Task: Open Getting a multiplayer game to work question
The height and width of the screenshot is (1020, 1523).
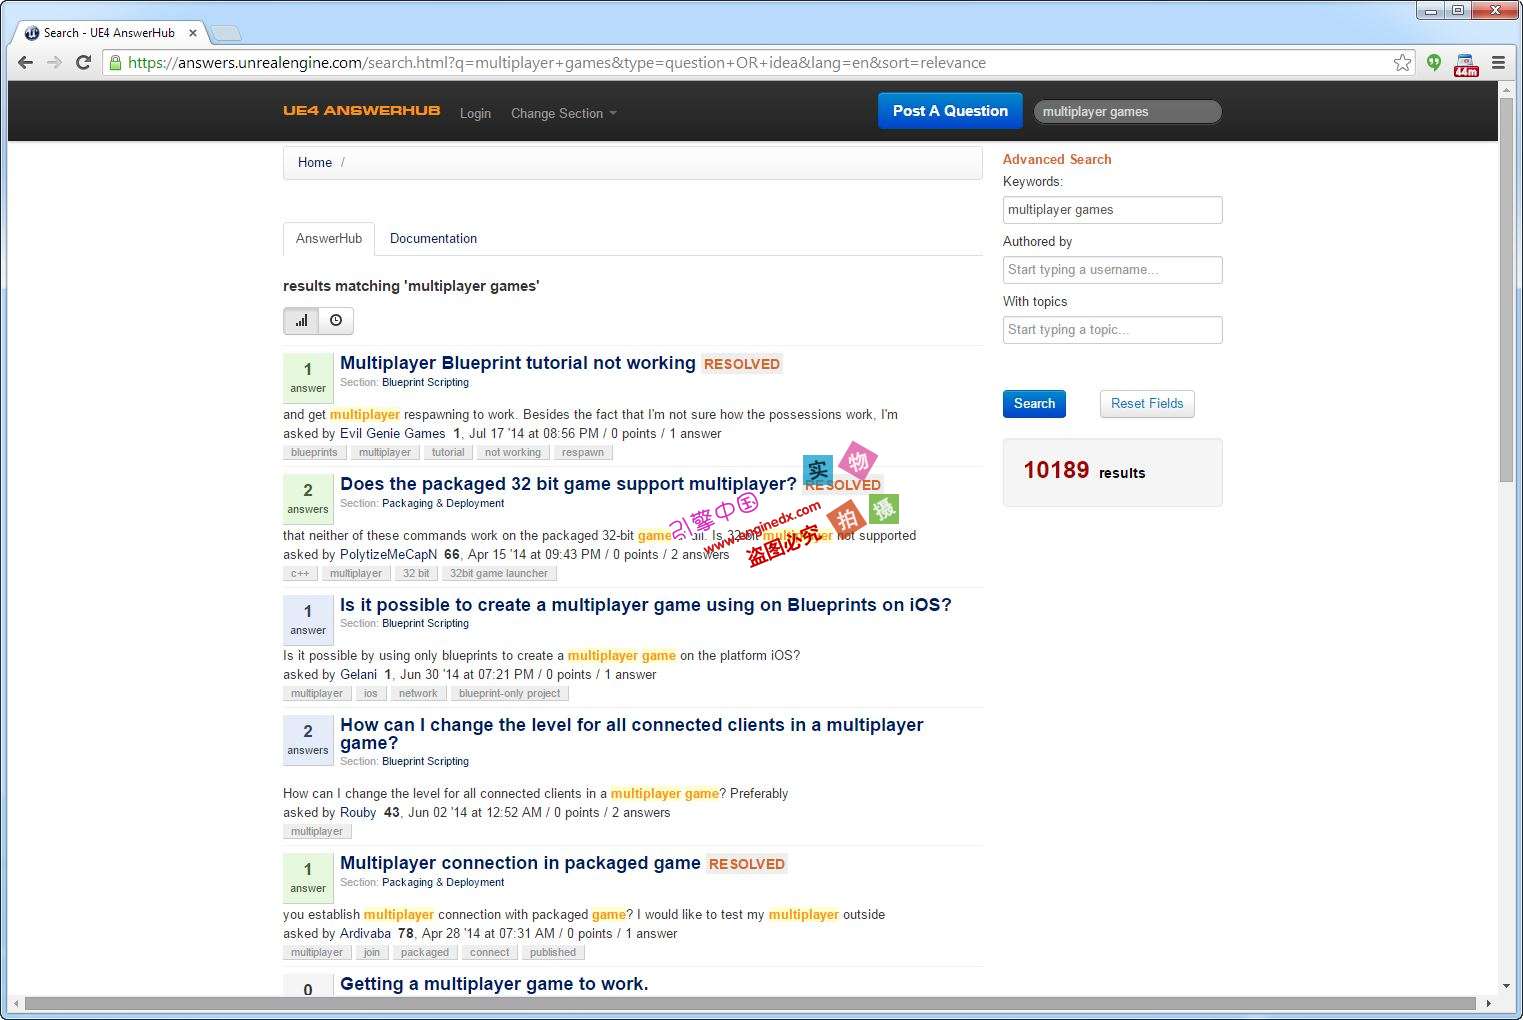Action: [x=494, y=984]
